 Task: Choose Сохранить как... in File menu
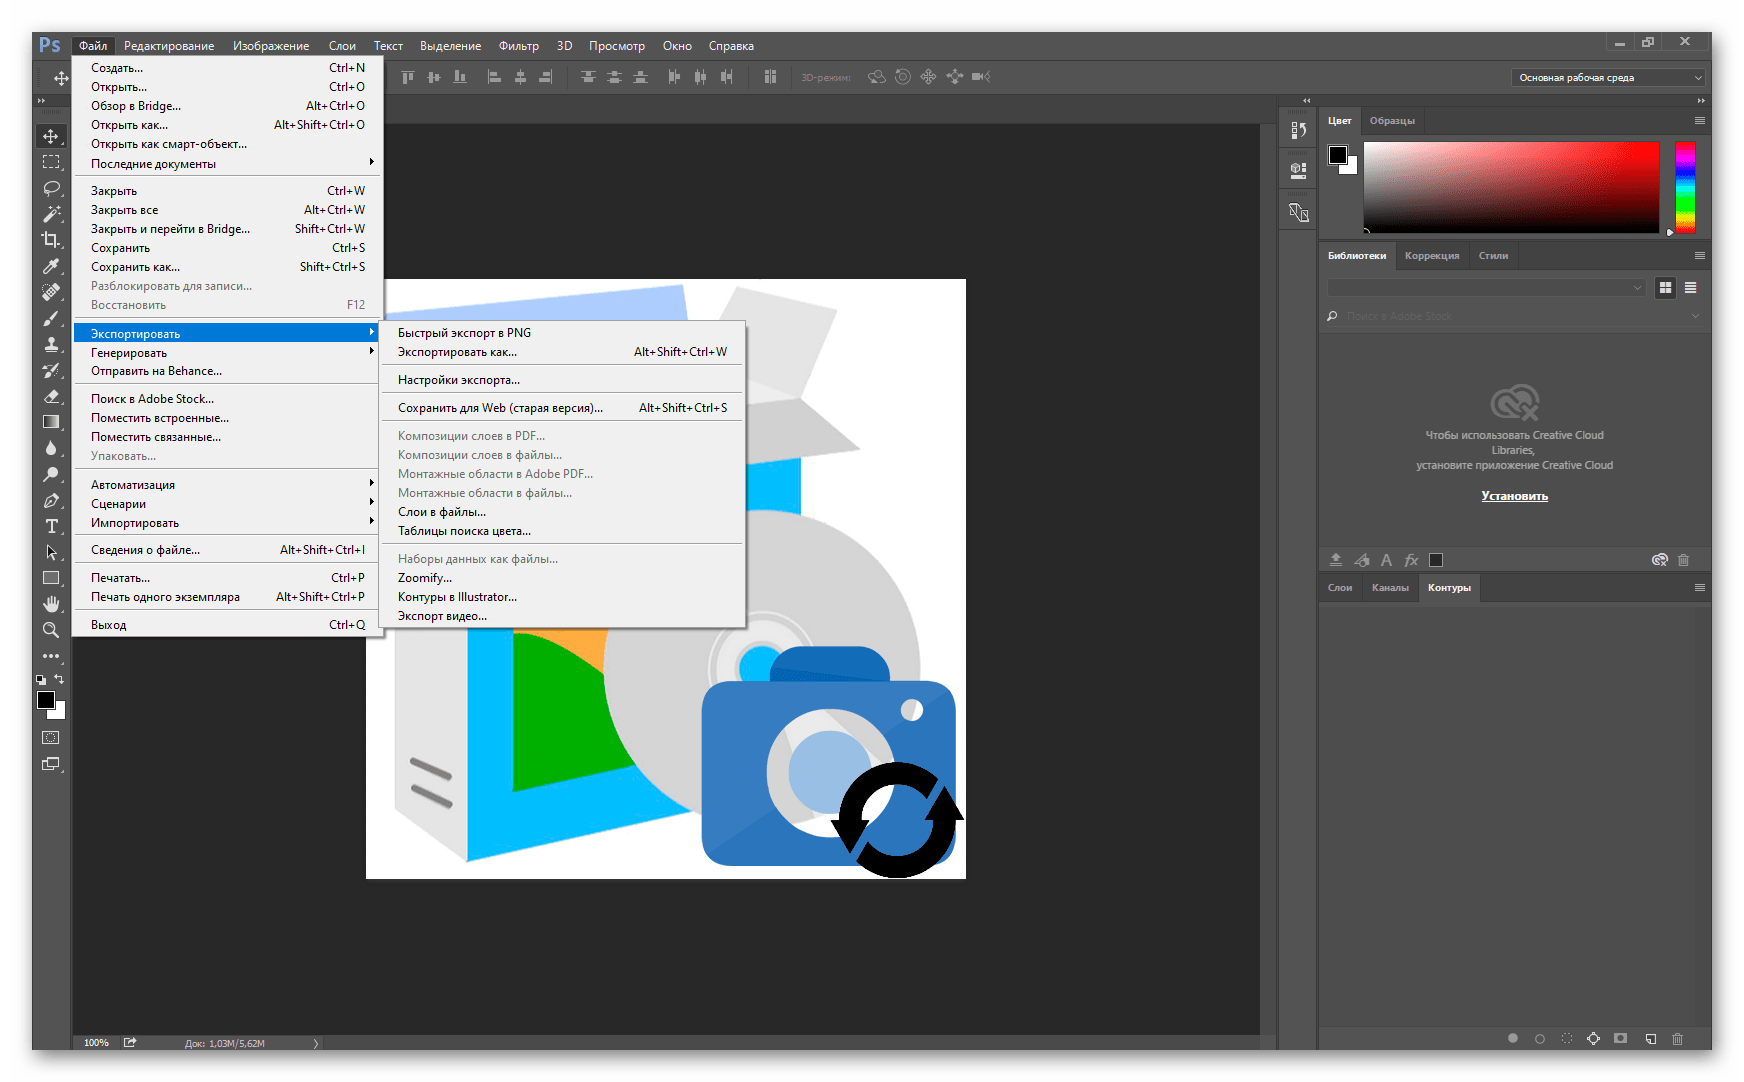coord(228,267)
